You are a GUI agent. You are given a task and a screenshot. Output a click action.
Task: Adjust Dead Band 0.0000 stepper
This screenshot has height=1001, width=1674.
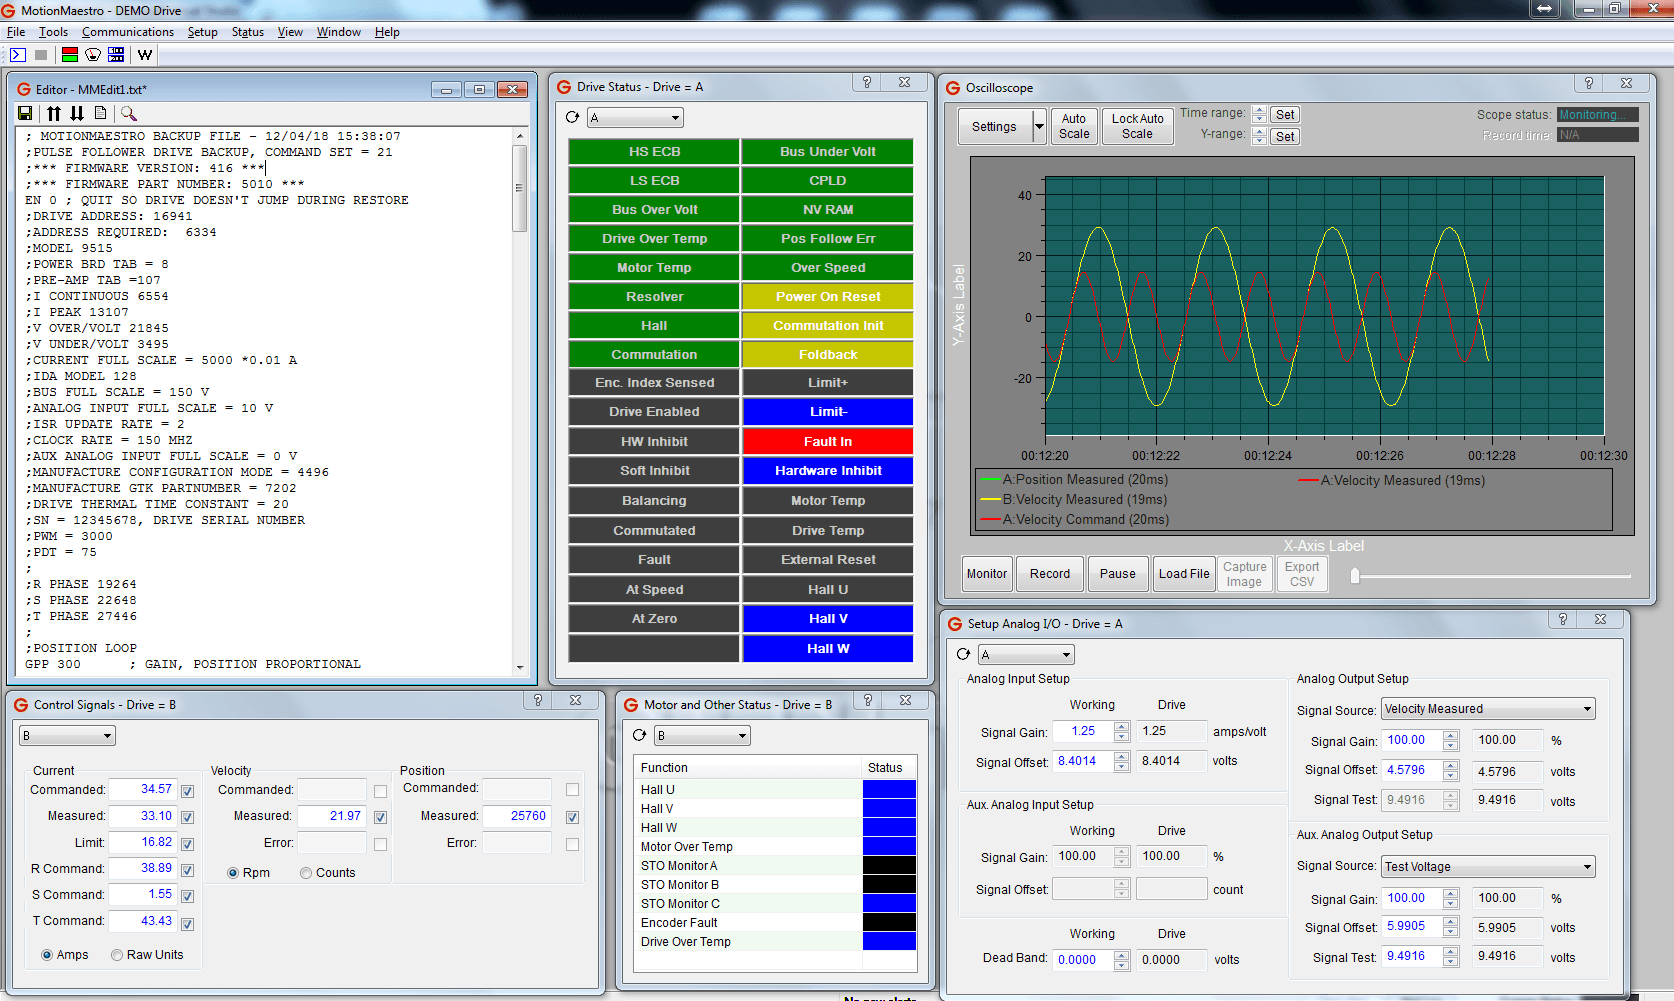click(1121, 960)
